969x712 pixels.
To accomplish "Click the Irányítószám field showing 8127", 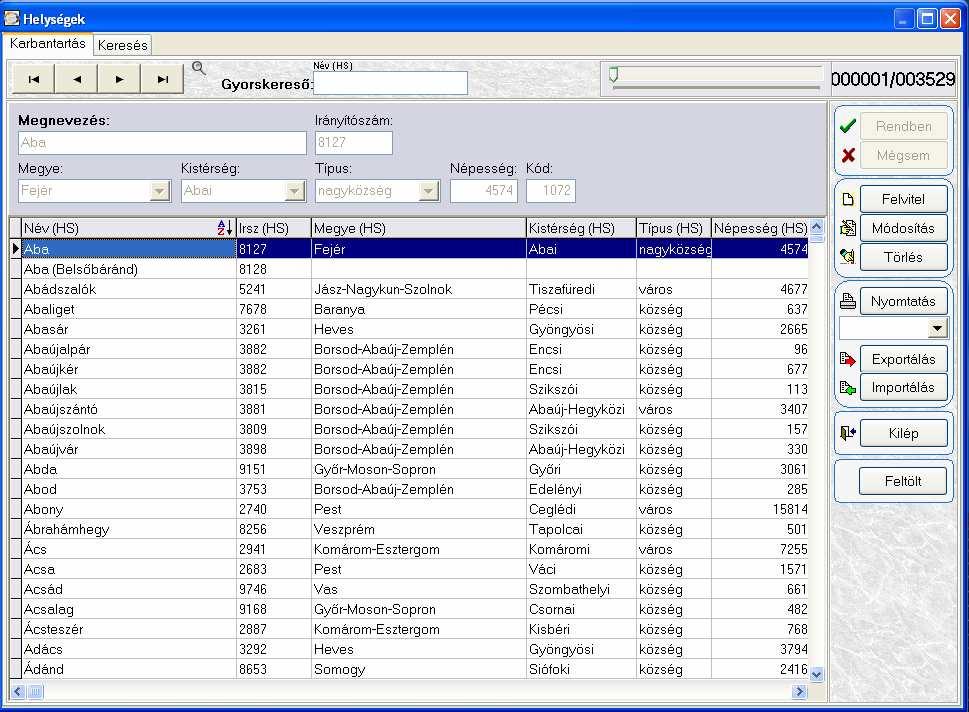I will coord(353,143).
